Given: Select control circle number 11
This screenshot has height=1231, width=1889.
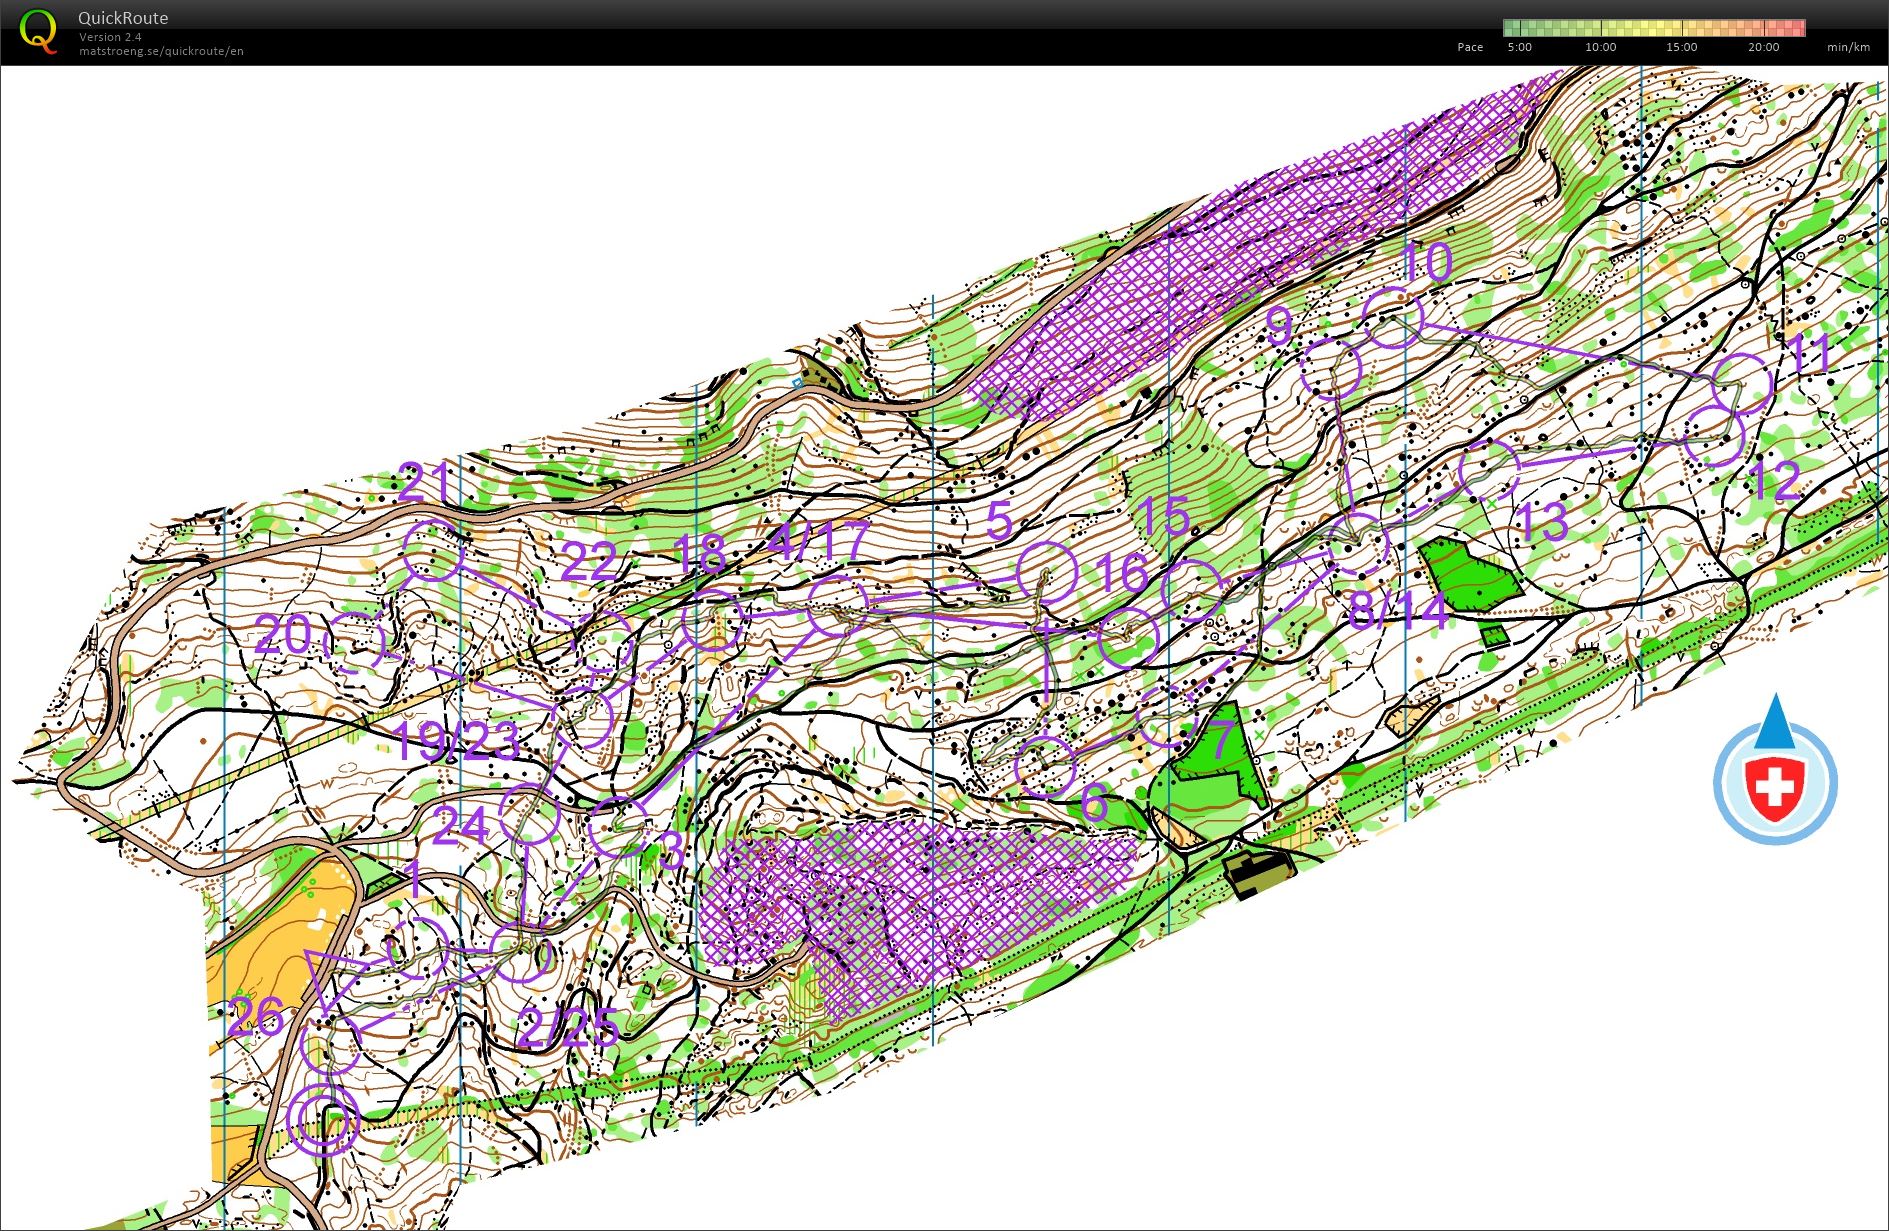Looking at the screenshot, I should tap(1742, 384).
